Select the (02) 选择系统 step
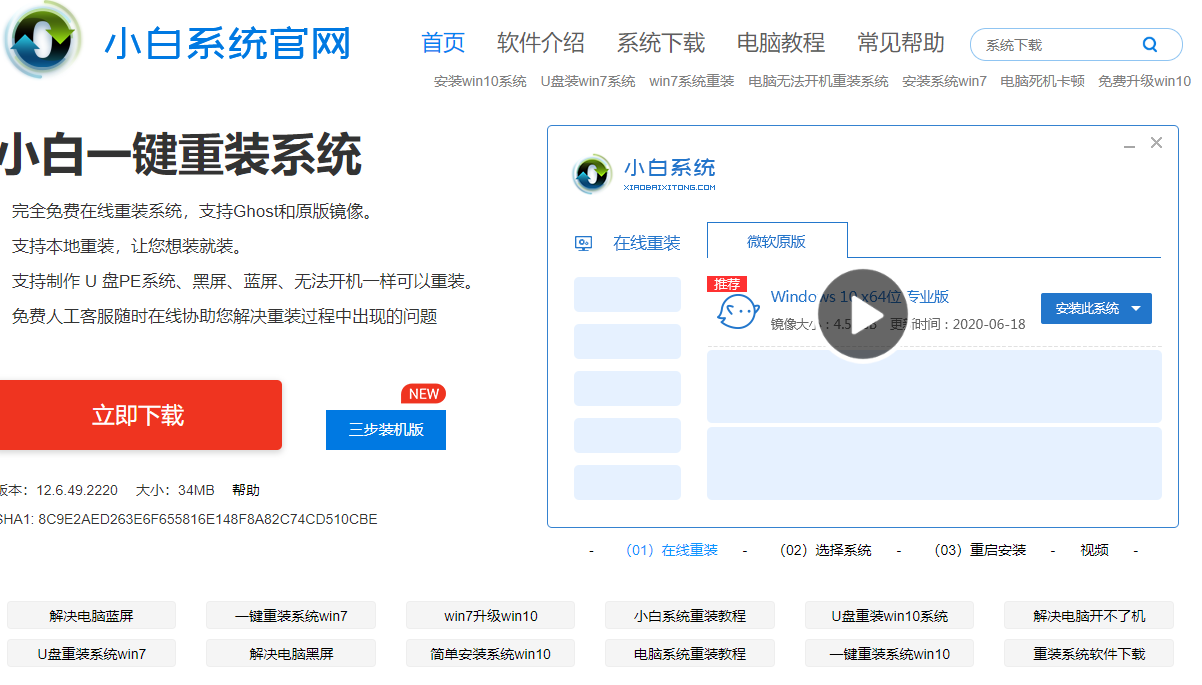The height and width of the screenshot is (685, 1202). point(825,550)
